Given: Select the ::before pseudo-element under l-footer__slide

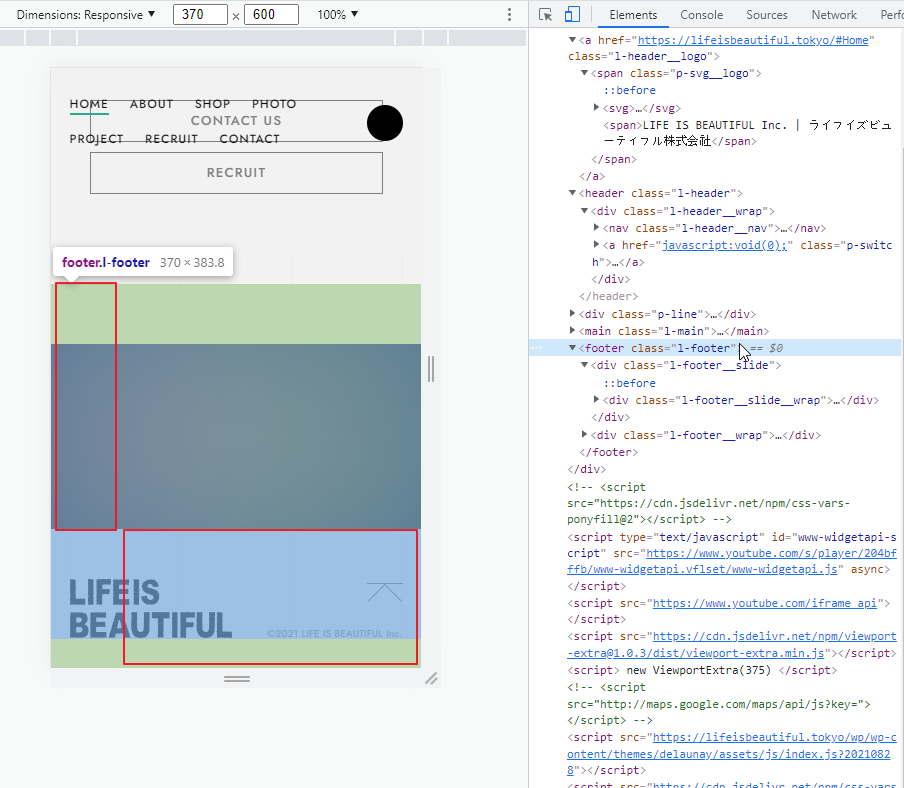Looking at the screenshot, I should tap(629, 383).
